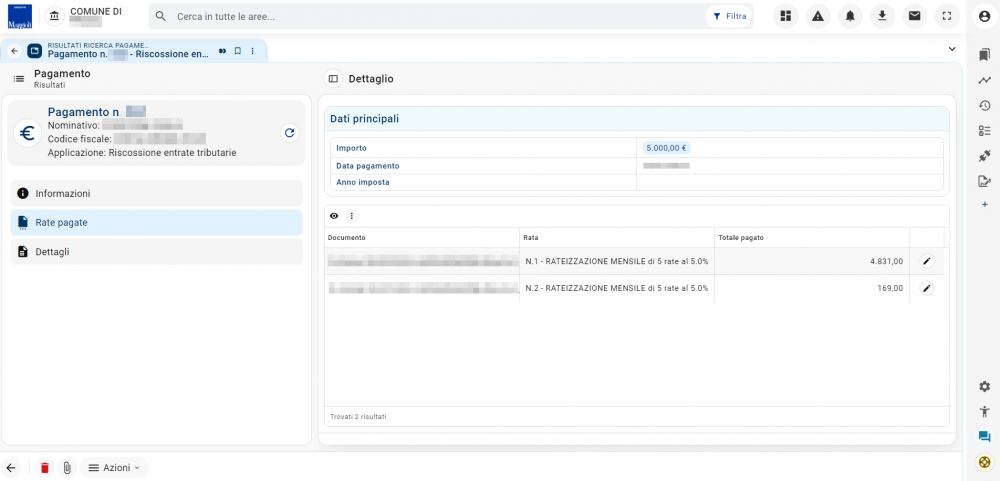
Task: Click the 5.000,00 € amount chip
Action: tap(666, 148)
